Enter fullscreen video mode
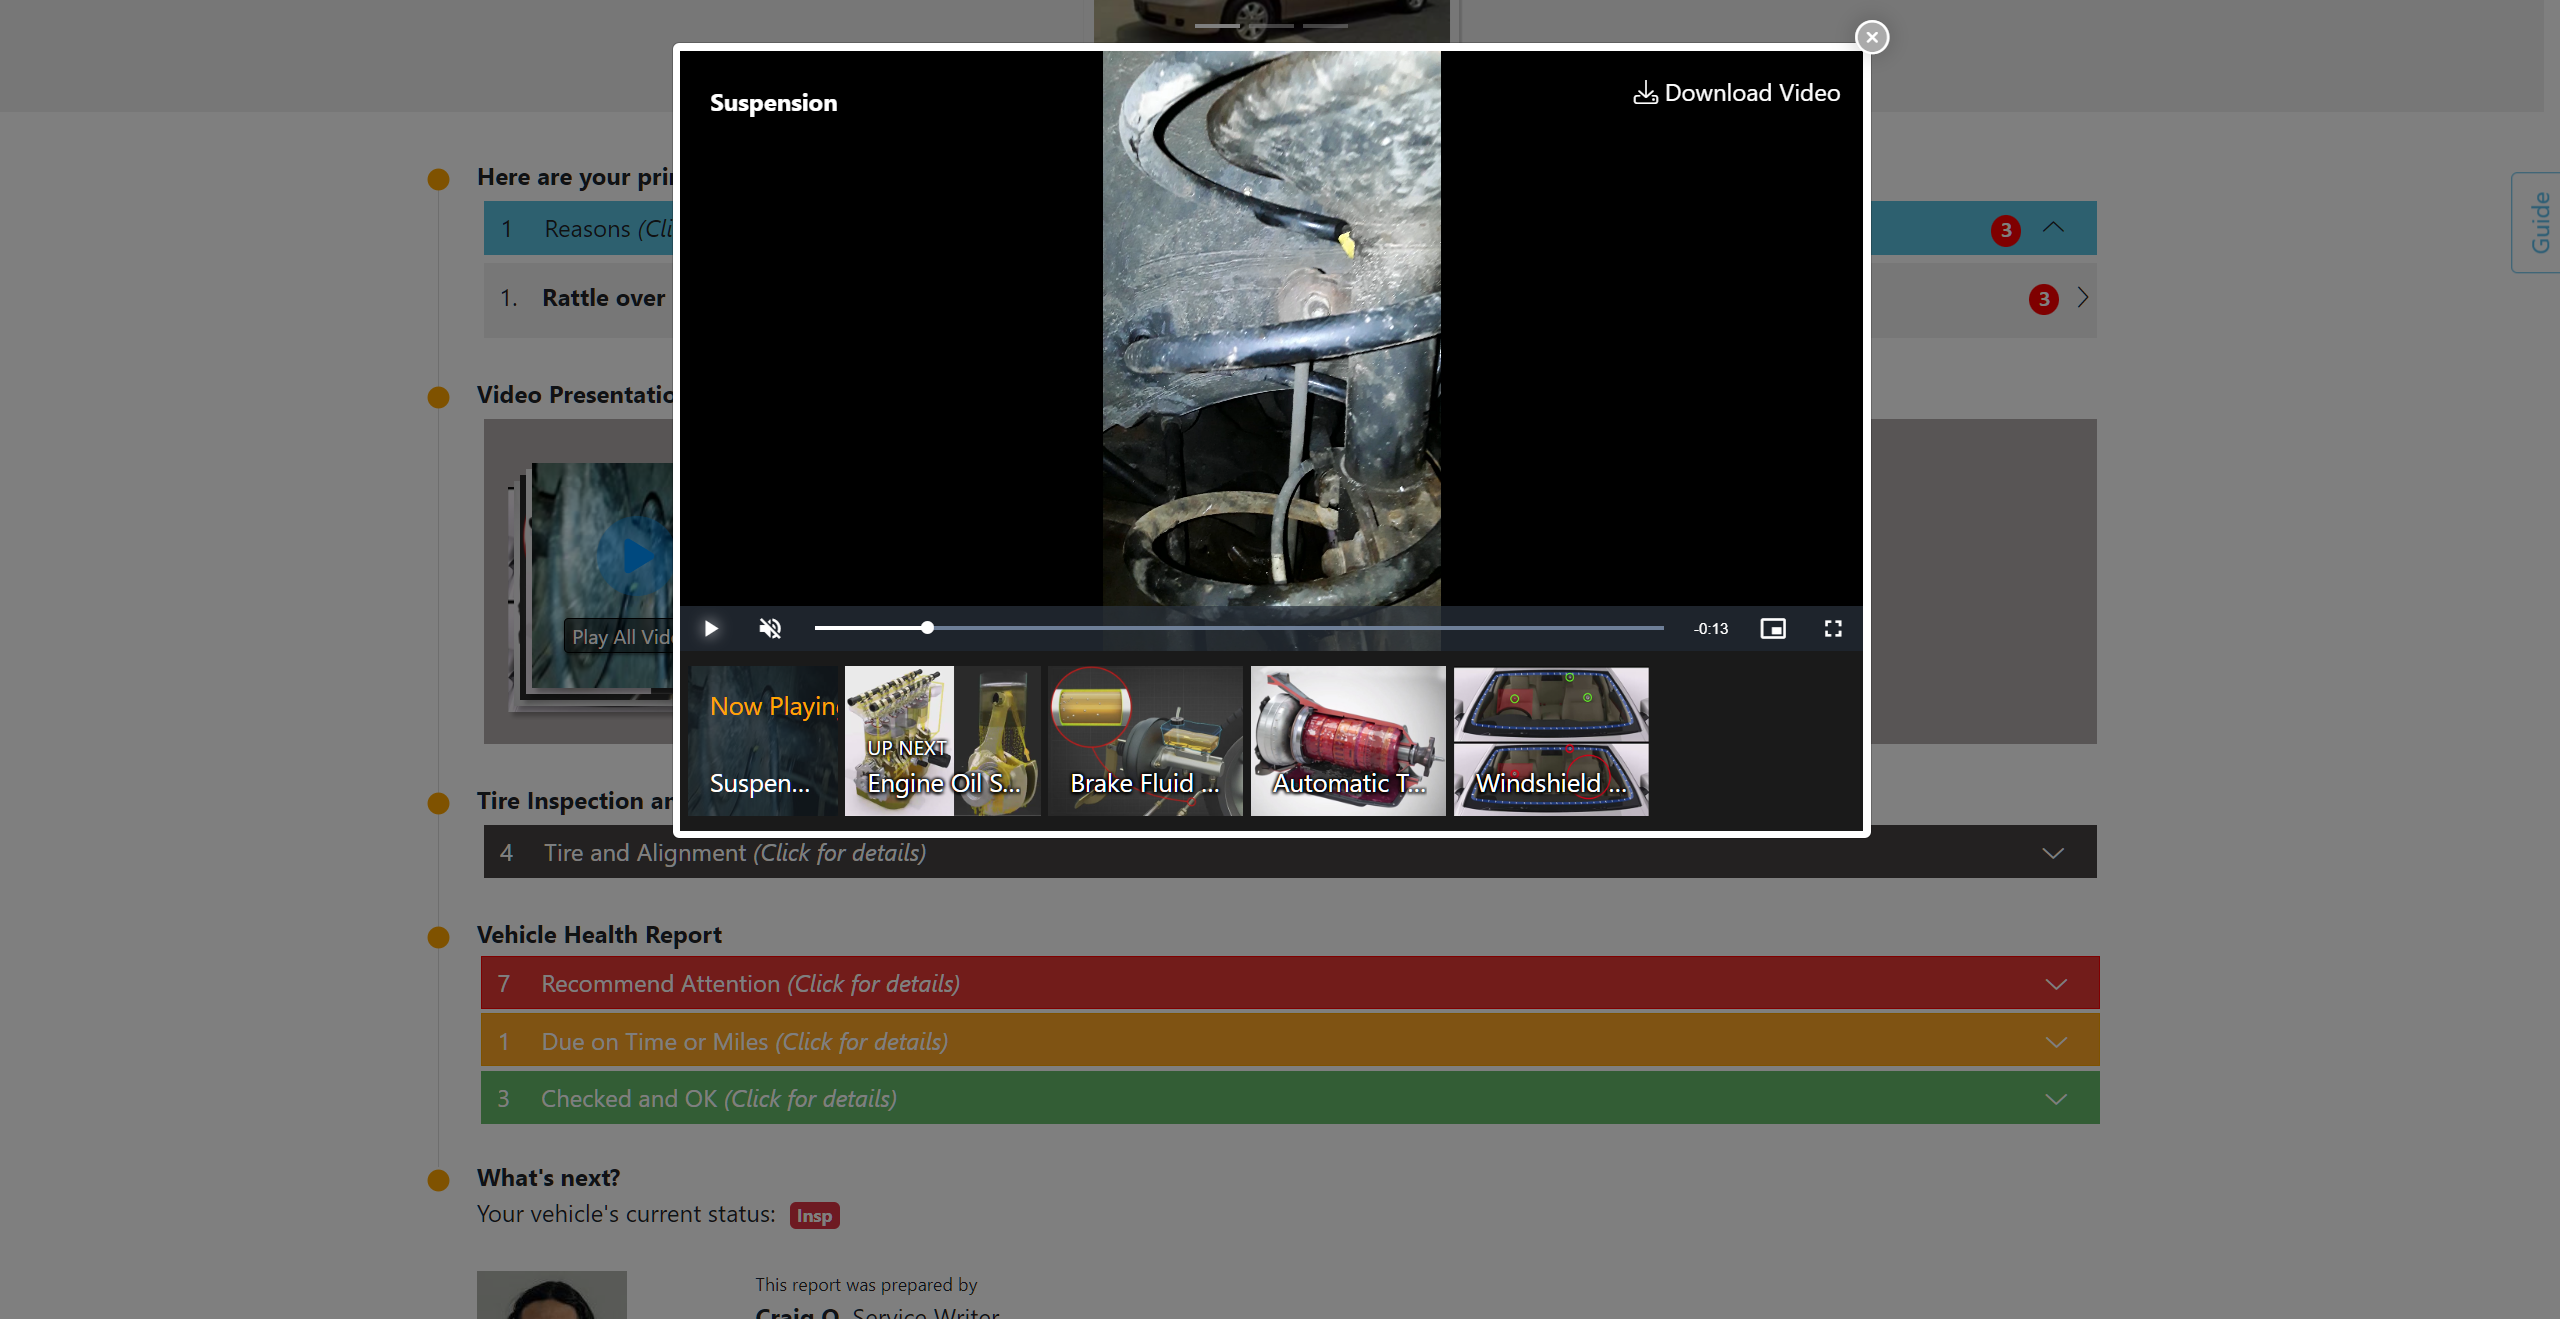This screenshot has width=2560, height=1319. (1832, 628)
